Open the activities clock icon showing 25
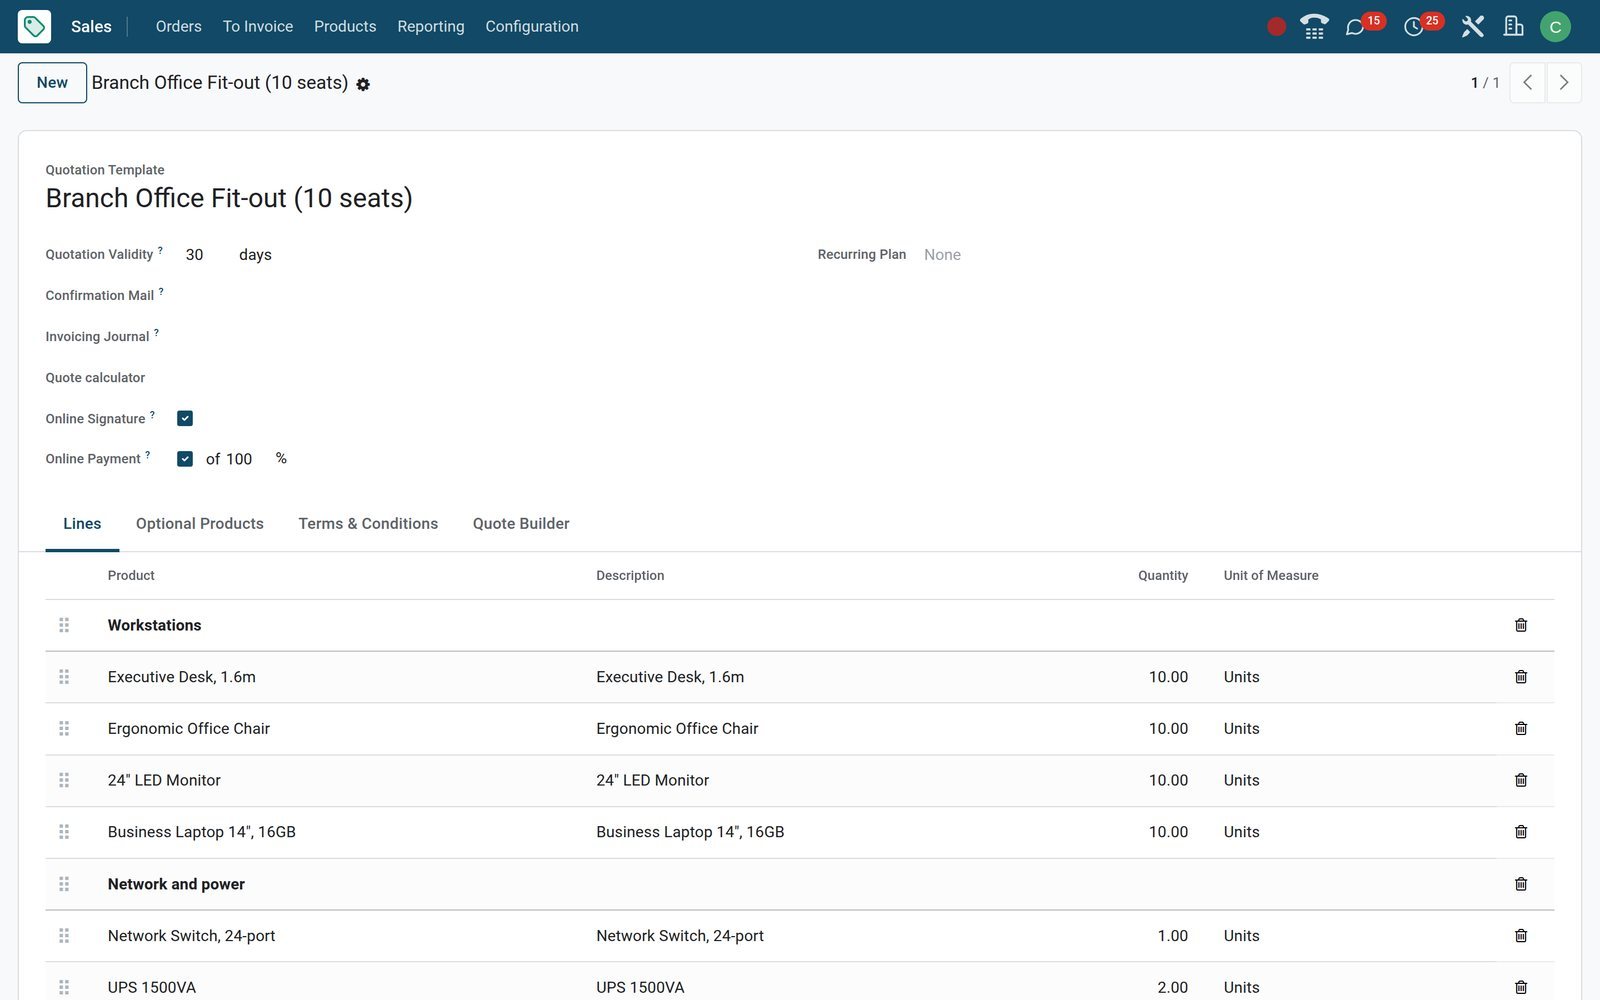This screenshot has height=1000, width=1600. point(1413,27)
